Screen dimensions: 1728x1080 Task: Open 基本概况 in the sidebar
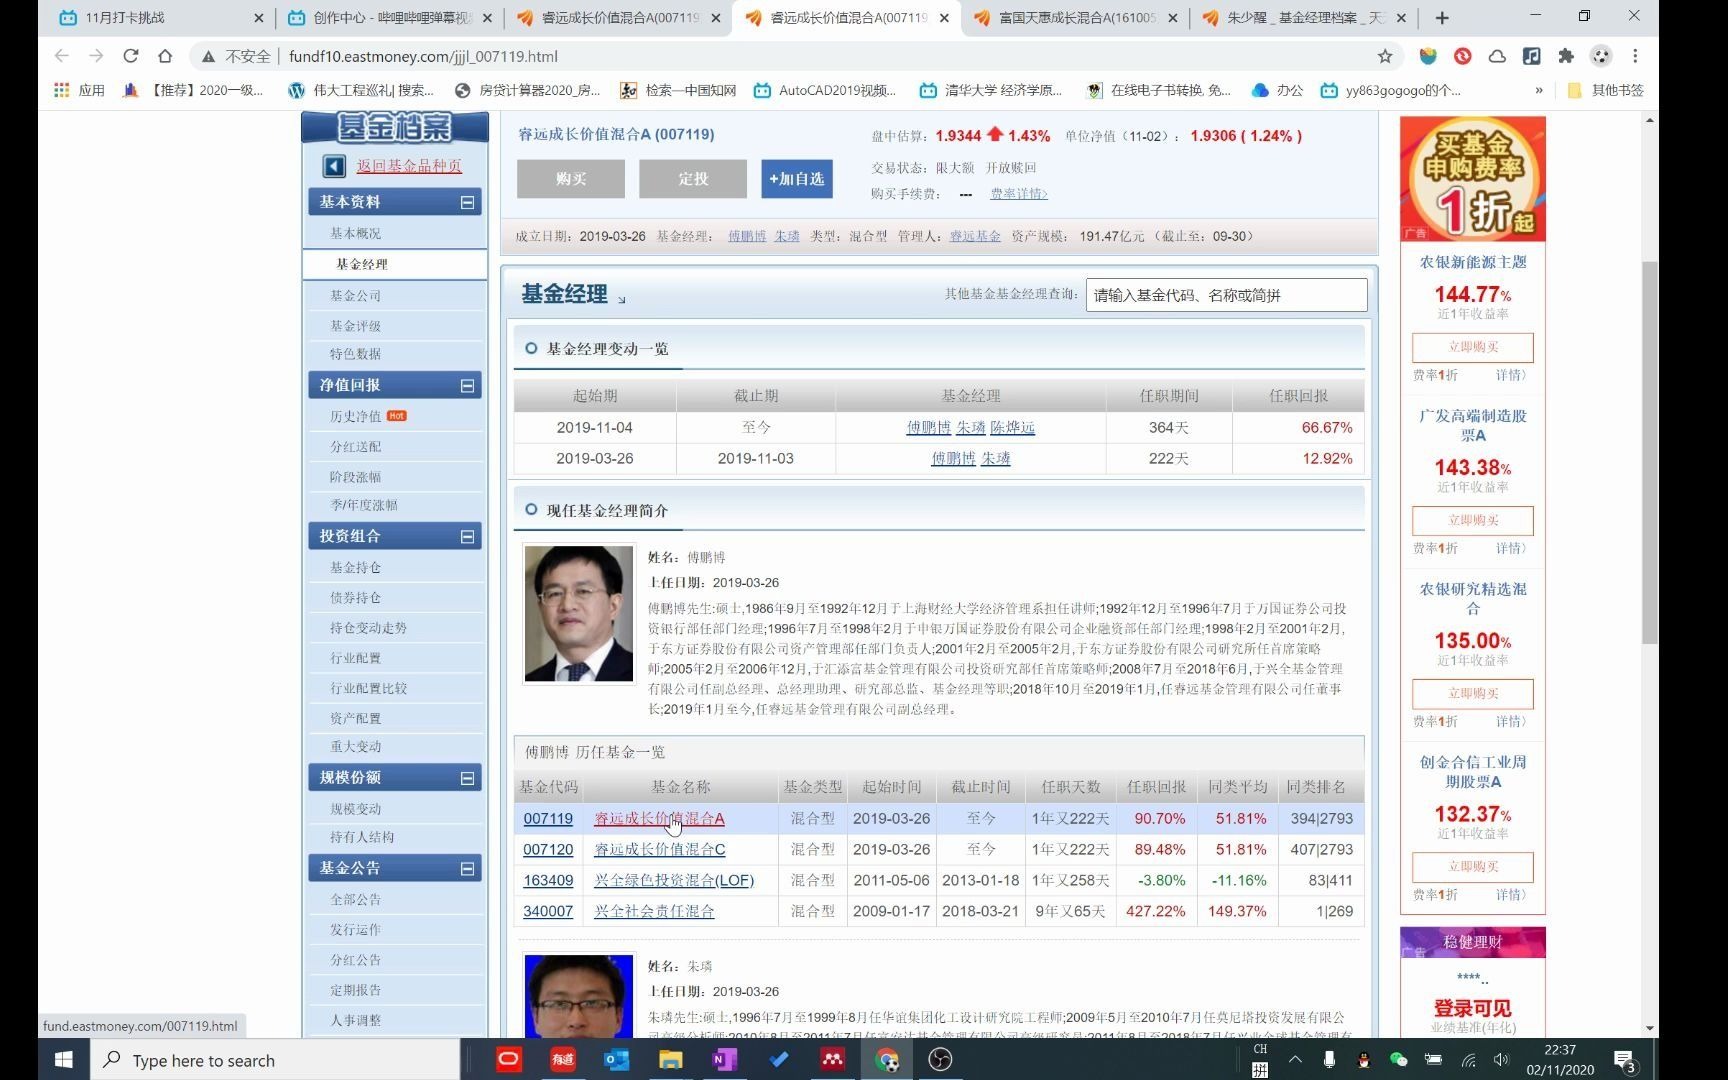355,233
